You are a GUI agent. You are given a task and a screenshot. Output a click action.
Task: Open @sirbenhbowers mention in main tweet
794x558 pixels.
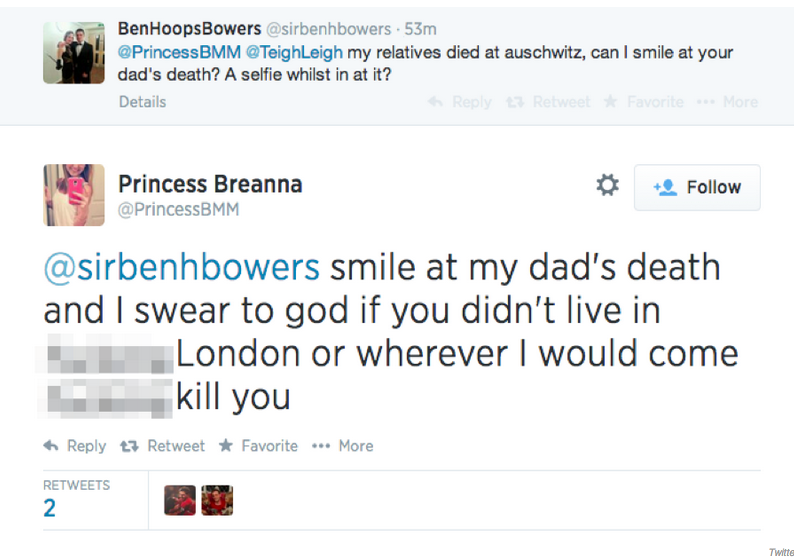click(x=182, y=268)
